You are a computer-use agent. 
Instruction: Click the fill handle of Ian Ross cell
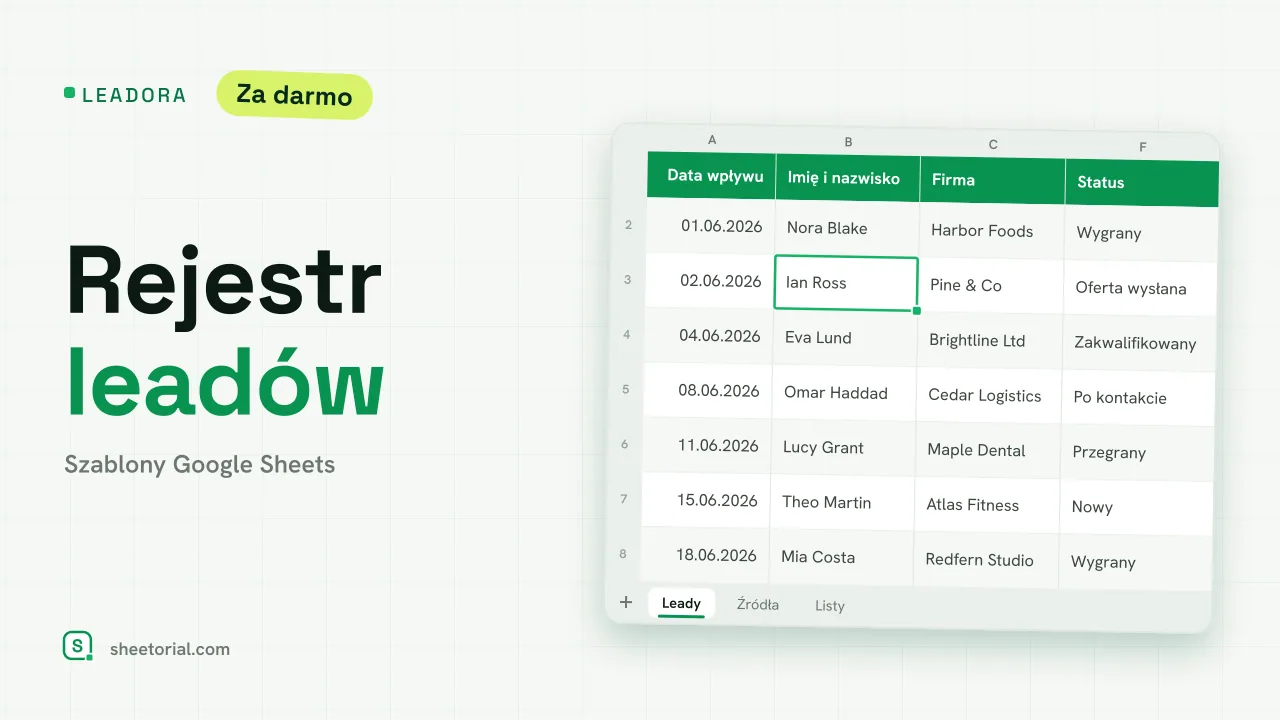(x=917, y=311)
